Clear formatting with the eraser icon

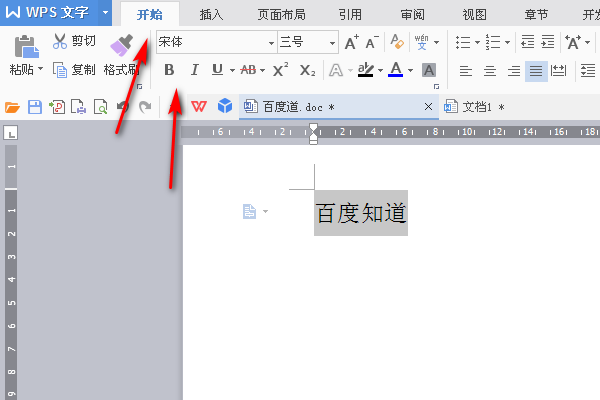coord(397,42)
